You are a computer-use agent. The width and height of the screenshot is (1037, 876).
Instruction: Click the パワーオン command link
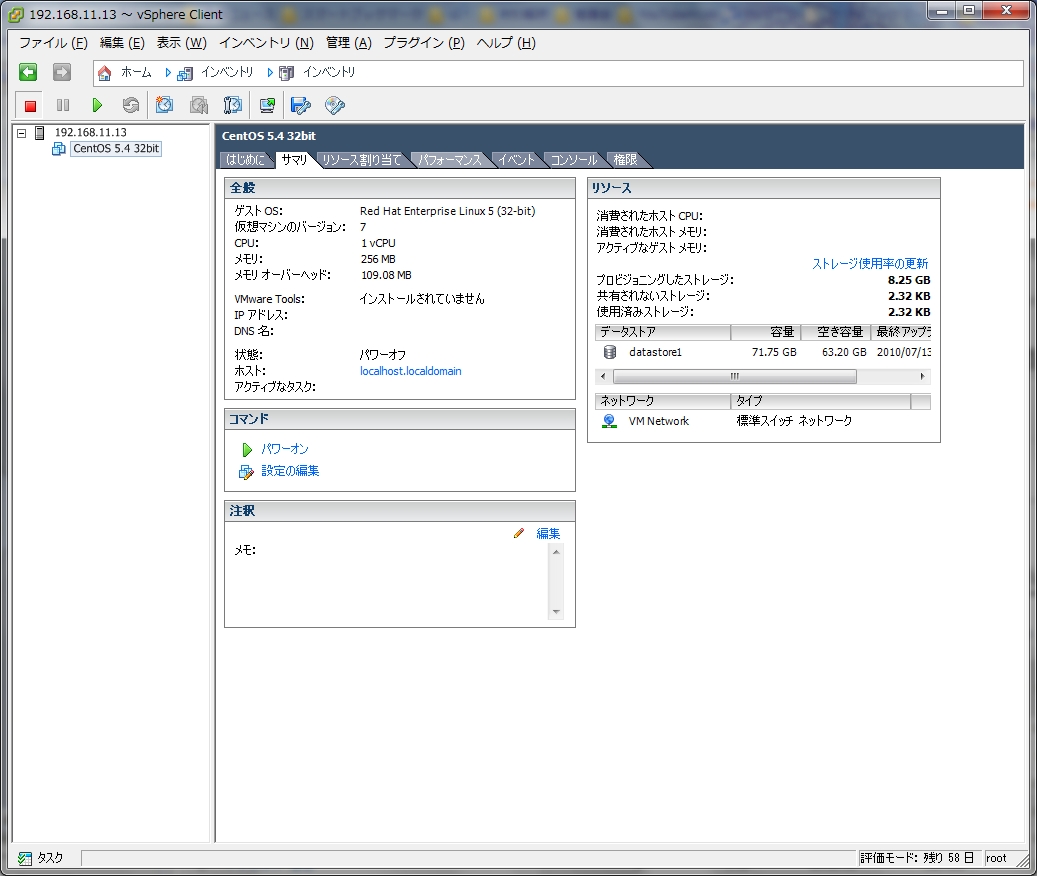click(x=285, y=450)
